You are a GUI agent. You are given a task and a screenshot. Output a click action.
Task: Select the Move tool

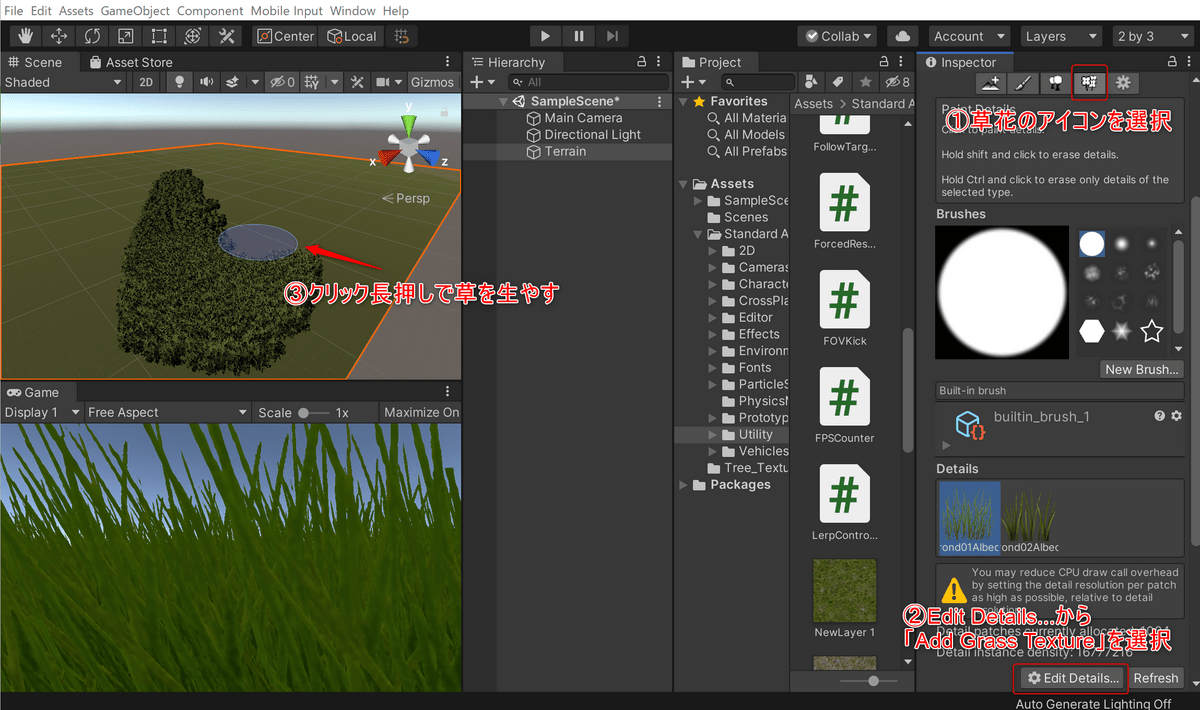coord(59,36)
